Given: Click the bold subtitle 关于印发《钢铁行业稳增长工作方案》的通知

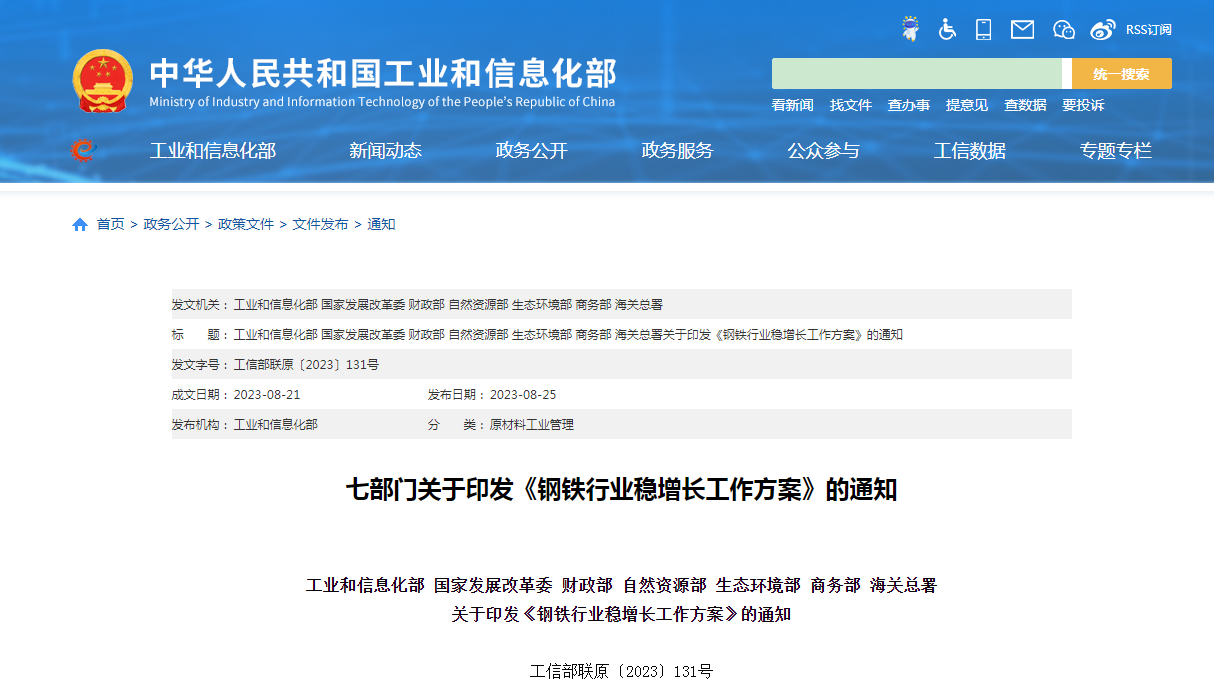Looking at the screenshot, I should (x=621, y=614).
